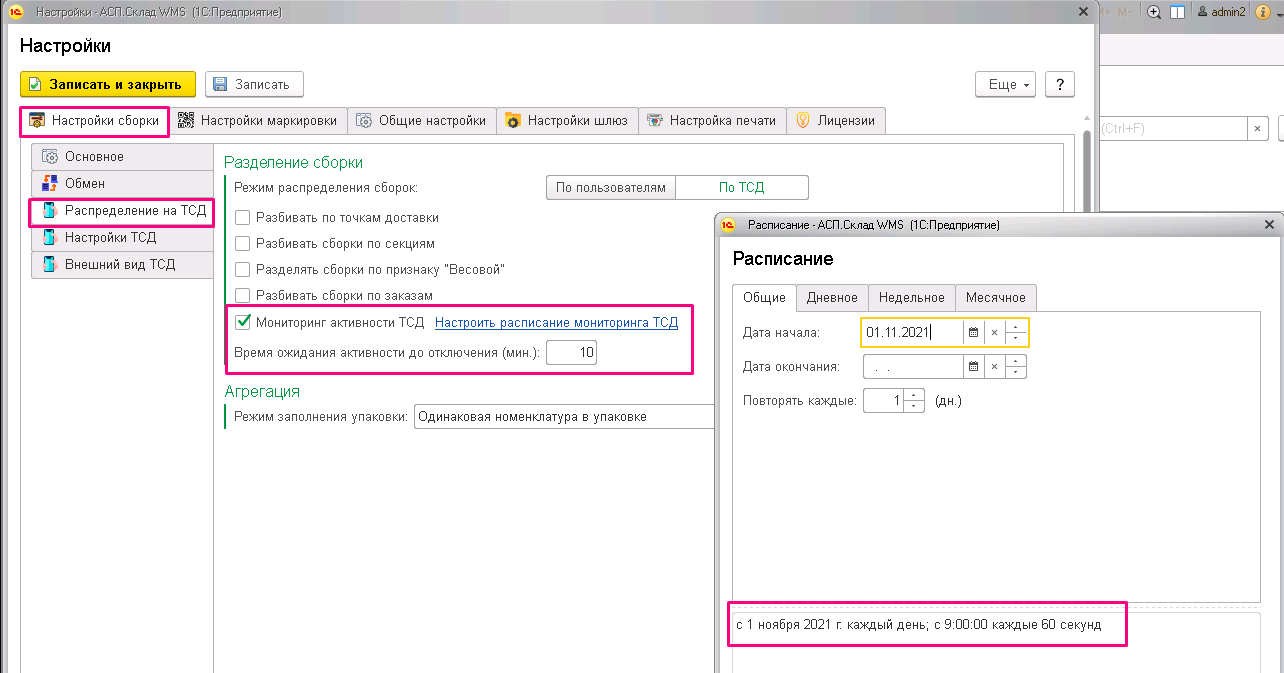Screen dimensions: 1284x673
Task: Increase Повторять каждые value
Action: tap(914, 395)
